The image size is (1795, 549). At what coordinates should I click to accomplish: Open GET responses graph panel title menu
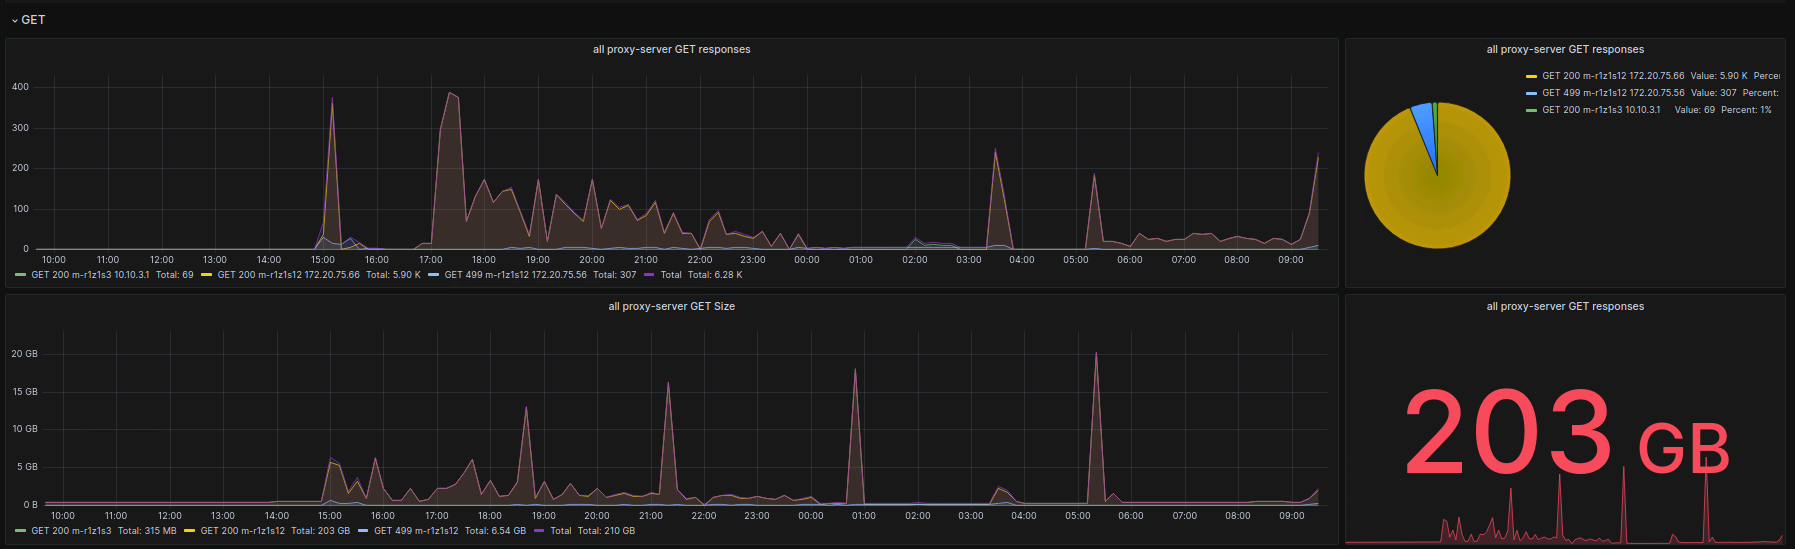[671, 49]
